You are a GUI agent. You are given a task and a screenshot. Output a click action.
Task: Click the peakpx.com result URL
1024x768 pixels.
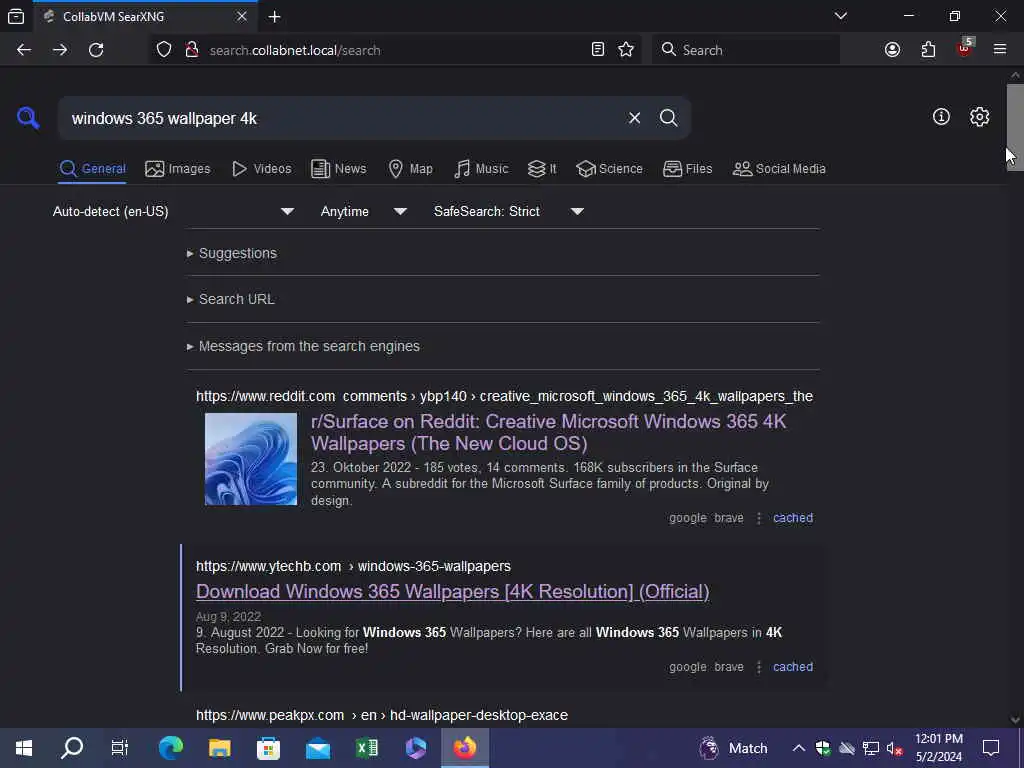[382, 715]
